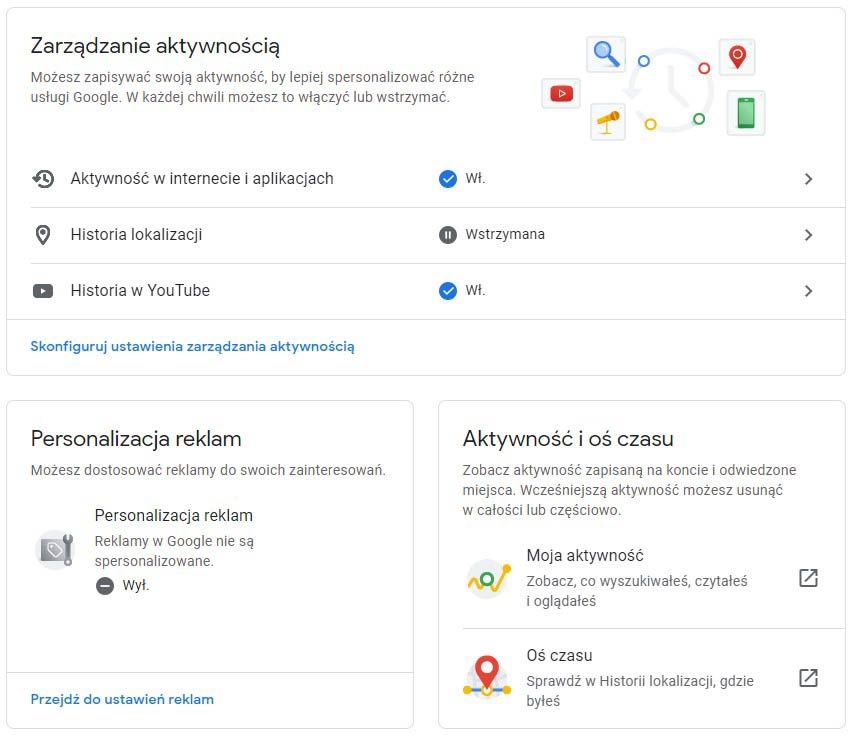This screenshot has width=853, height=735.
Task: Open the Historia w YouTube setting
Action: tap(437, 291)
